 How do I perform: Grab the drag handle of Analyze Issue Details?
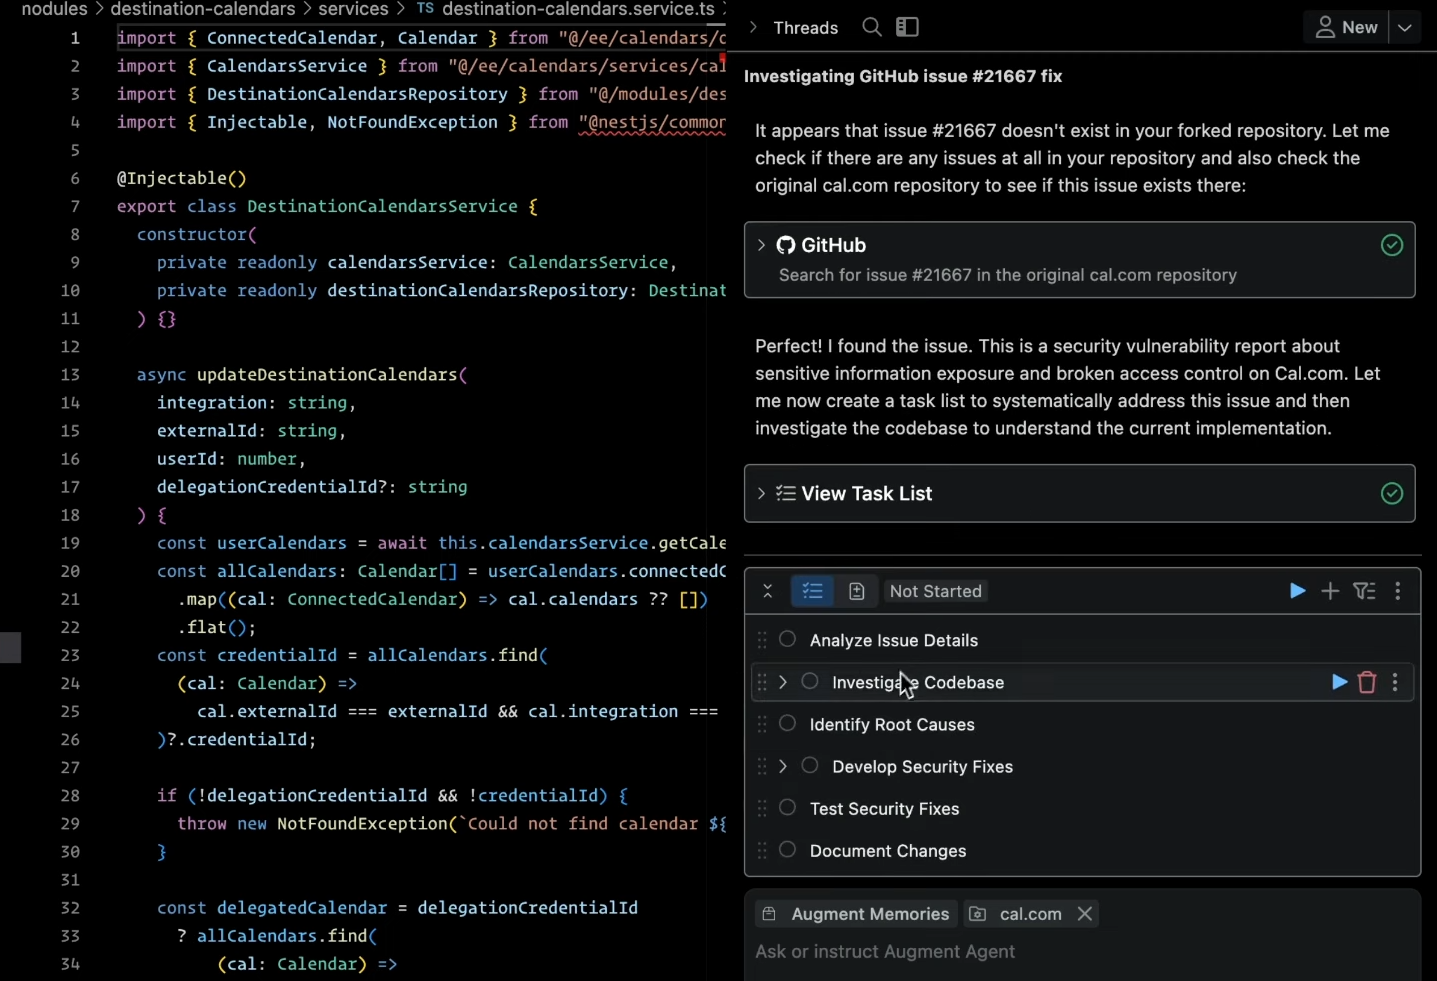[x=762, y=640]
